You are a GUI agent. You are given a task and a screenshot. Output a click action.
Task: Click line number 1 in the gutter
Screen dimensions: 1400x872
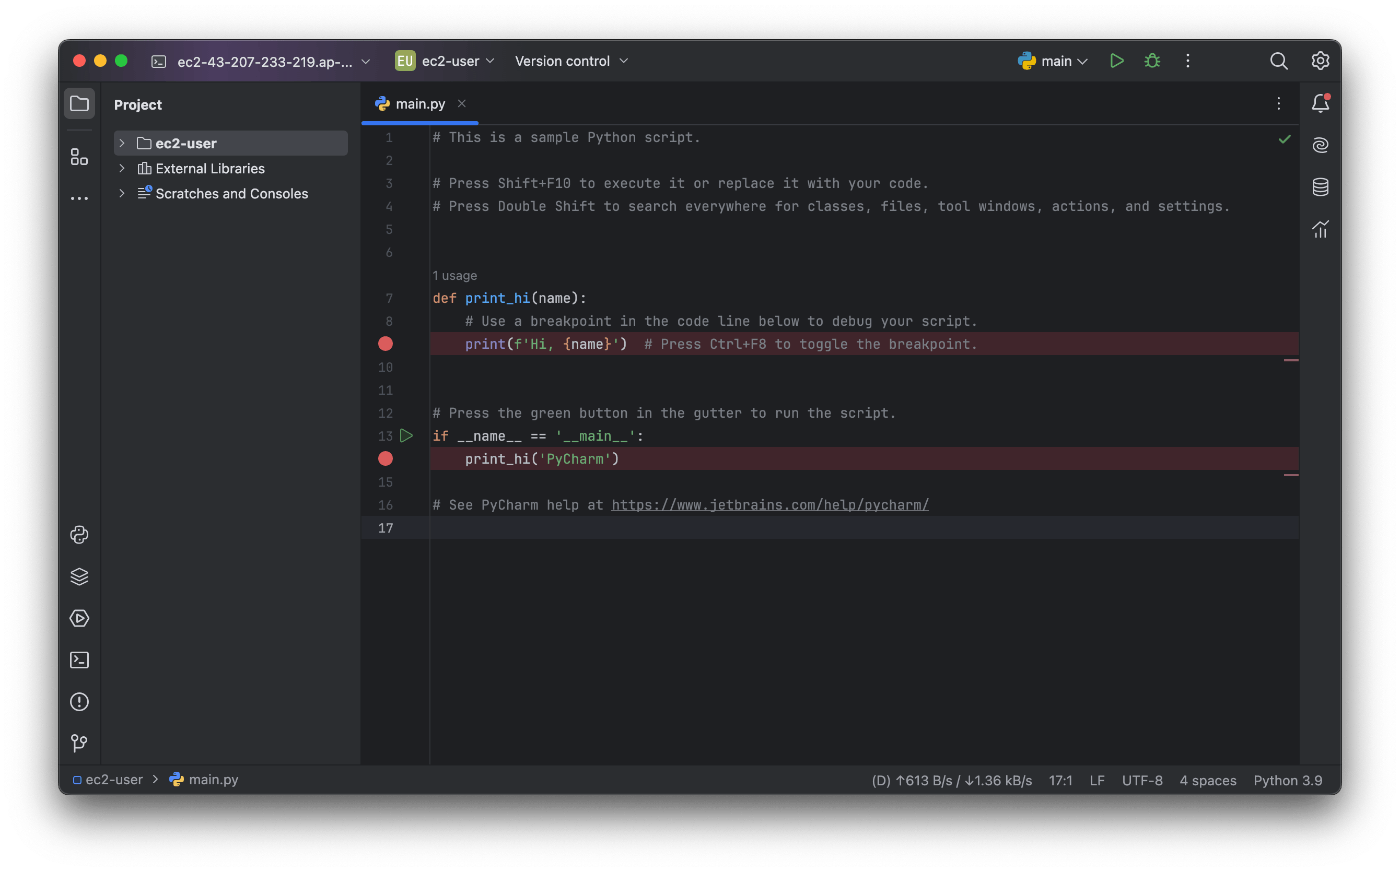click(389, 138)
